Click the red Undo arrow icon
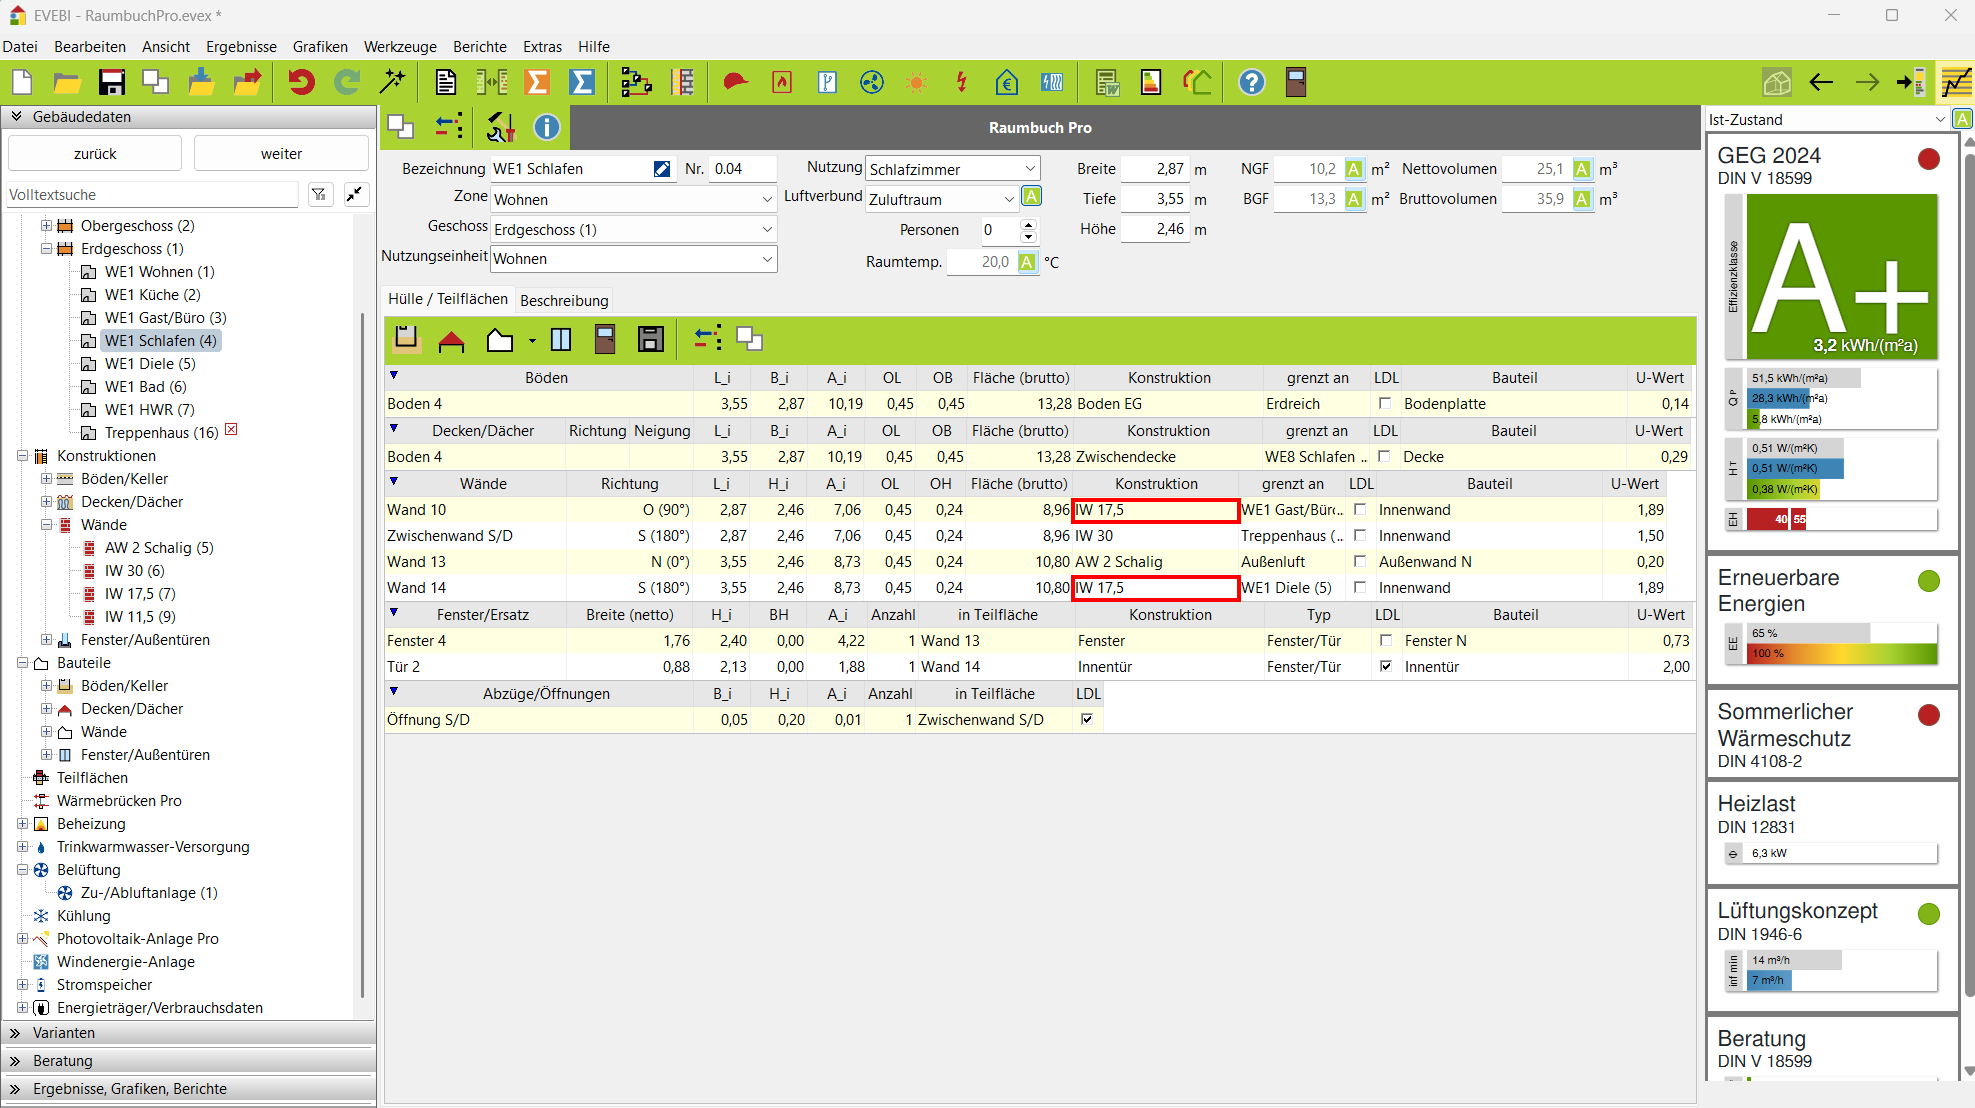This screenshot has height=1108, width=1975. pyautogui.click(x=300, y=82)
